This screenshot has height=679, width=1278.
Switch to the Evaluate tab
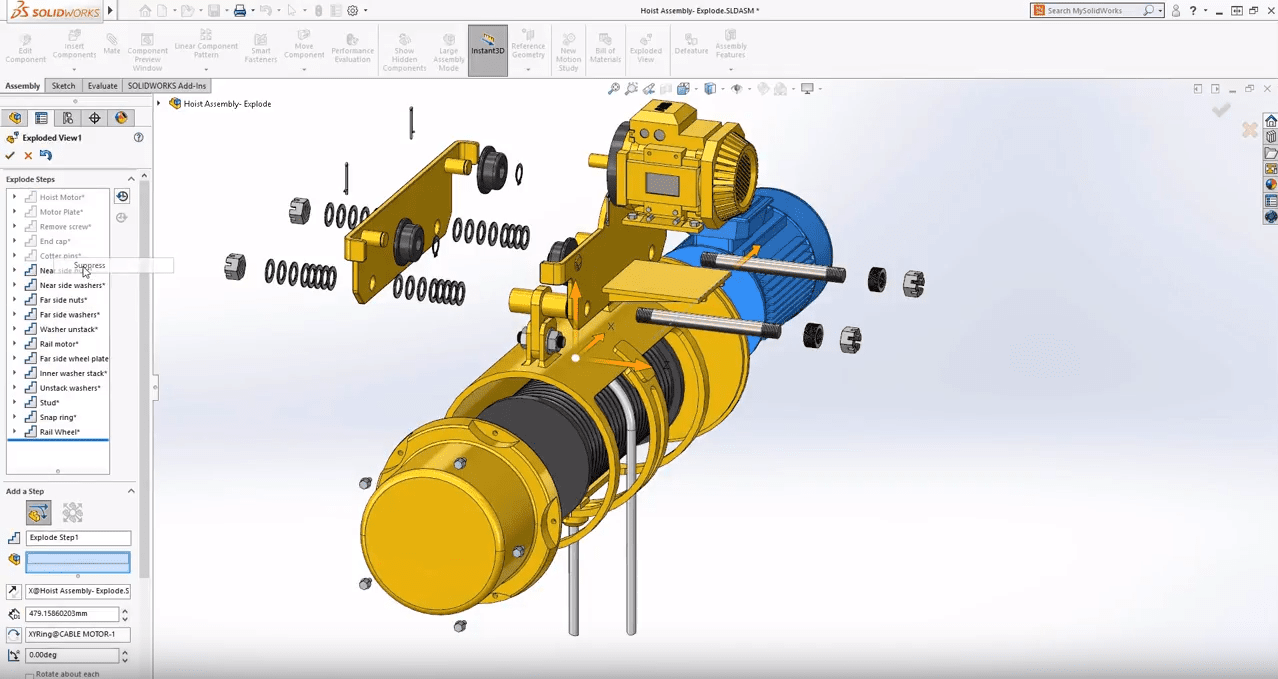tap(102, 86)
